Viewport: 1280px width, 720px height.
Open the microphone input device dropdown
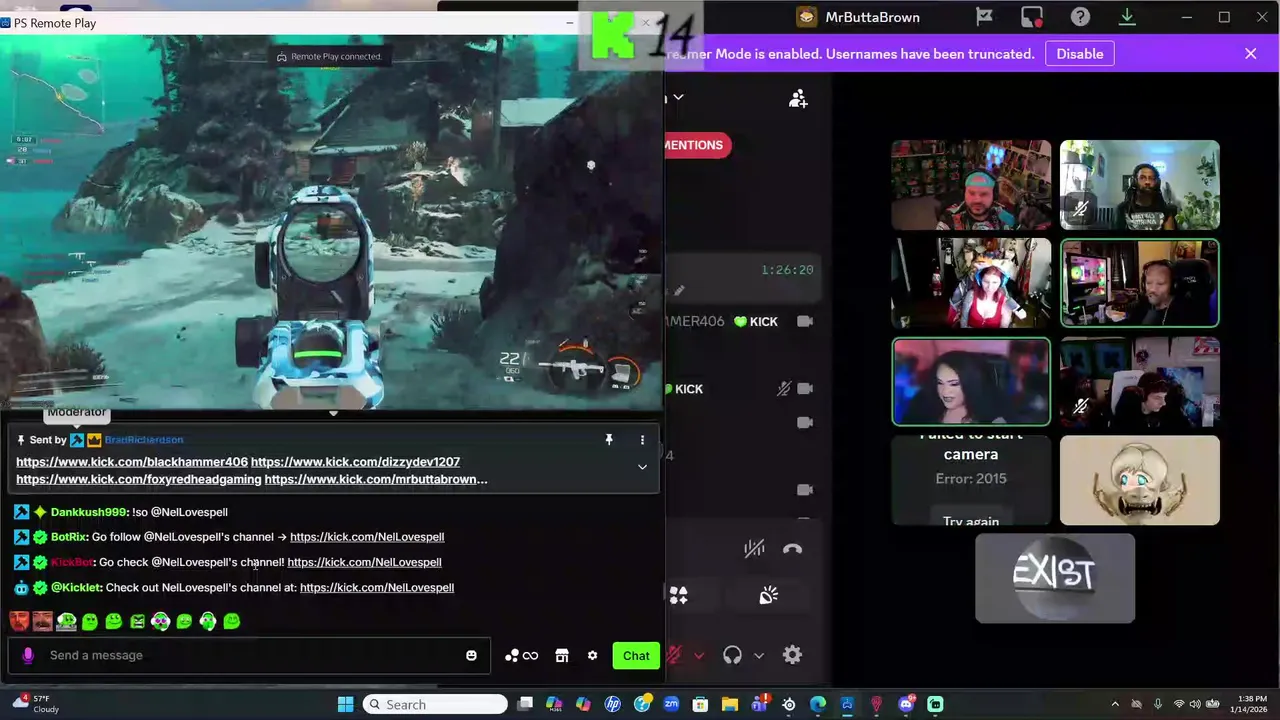pyautogui.click(x=698, y=656)
